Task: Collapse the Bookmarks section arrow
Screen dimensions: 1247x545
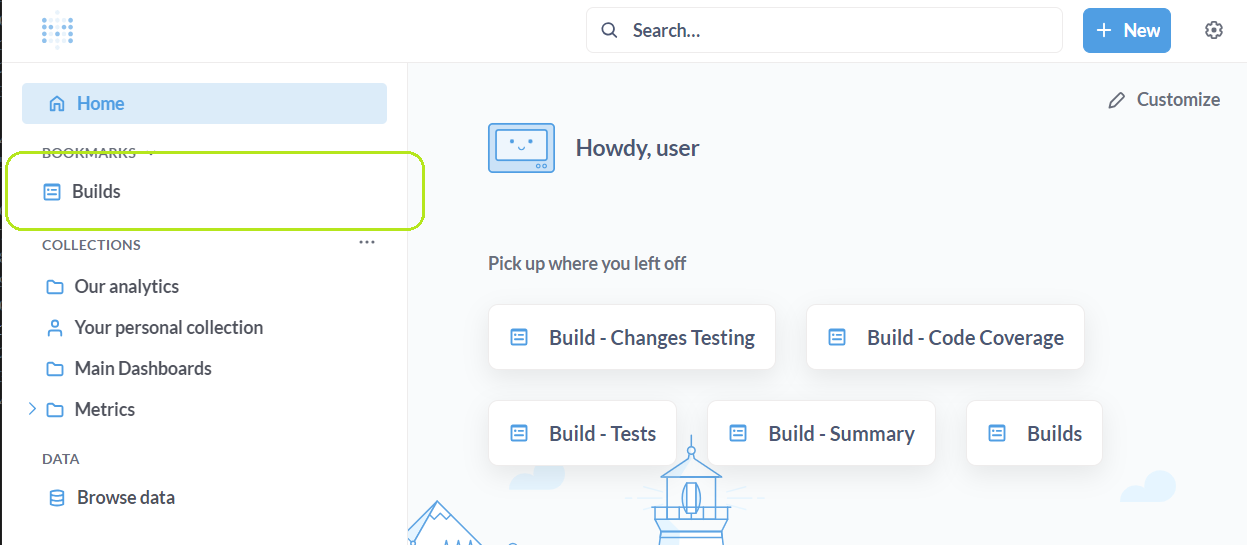Action: point(151,153)
